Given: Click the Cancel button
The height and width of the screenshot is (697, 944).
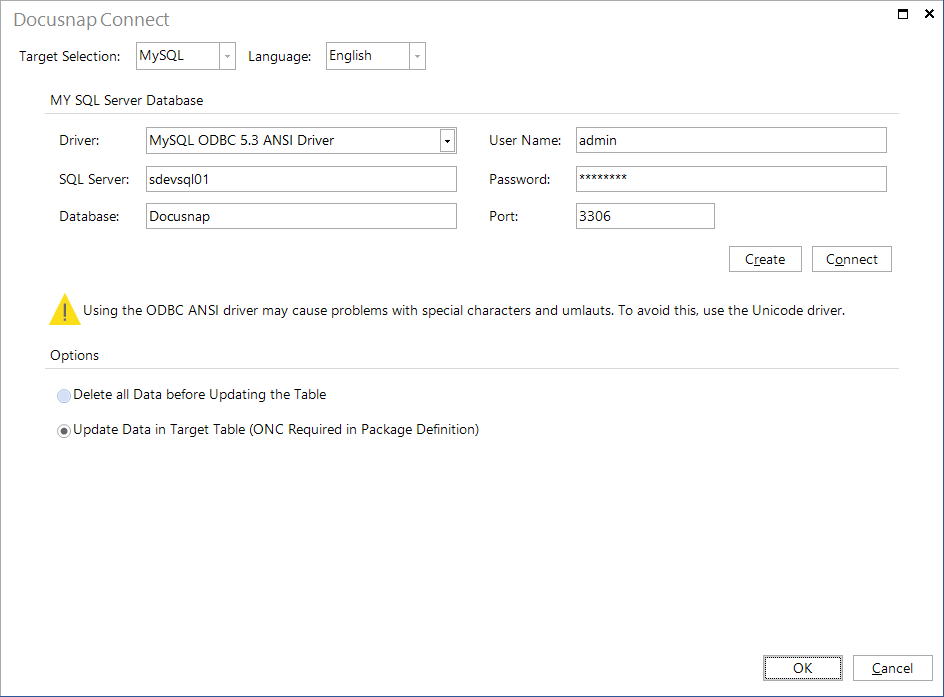Looking at the screenshot, I should pos(892,668).
